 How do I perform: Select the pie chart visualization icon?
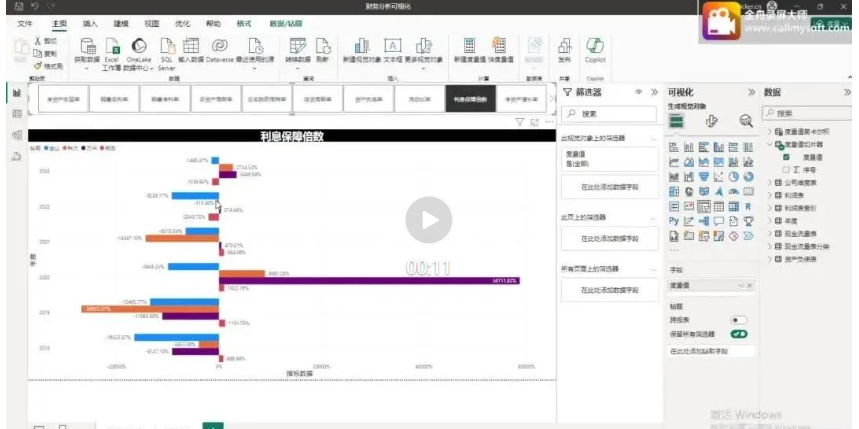[x=734, y=177]
